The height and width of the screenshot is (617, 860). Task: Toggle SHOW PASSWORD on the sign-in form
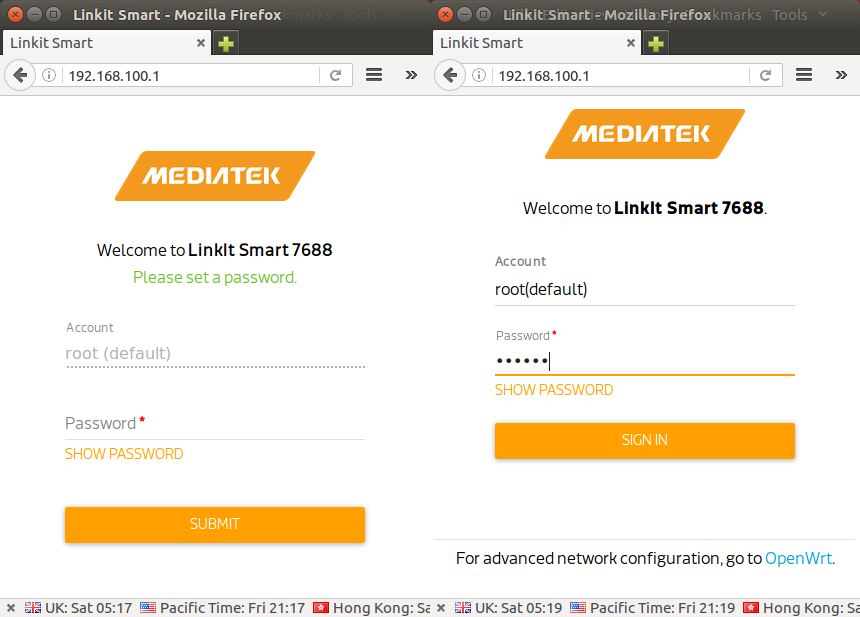(554, 390)
